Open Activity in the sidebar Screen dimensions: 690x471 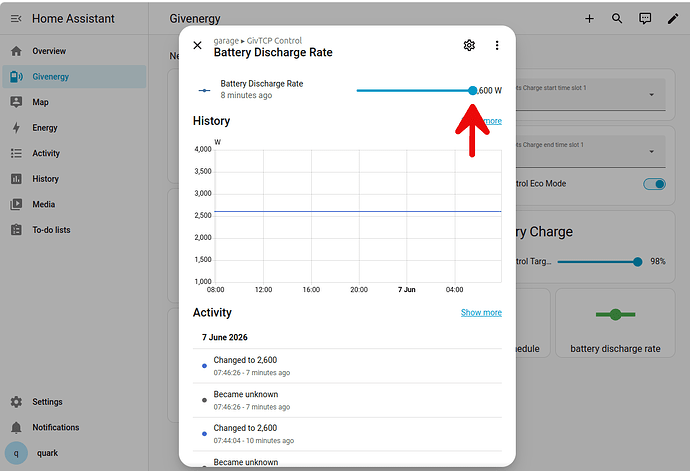pyautogui.click(x=74, y=153)
